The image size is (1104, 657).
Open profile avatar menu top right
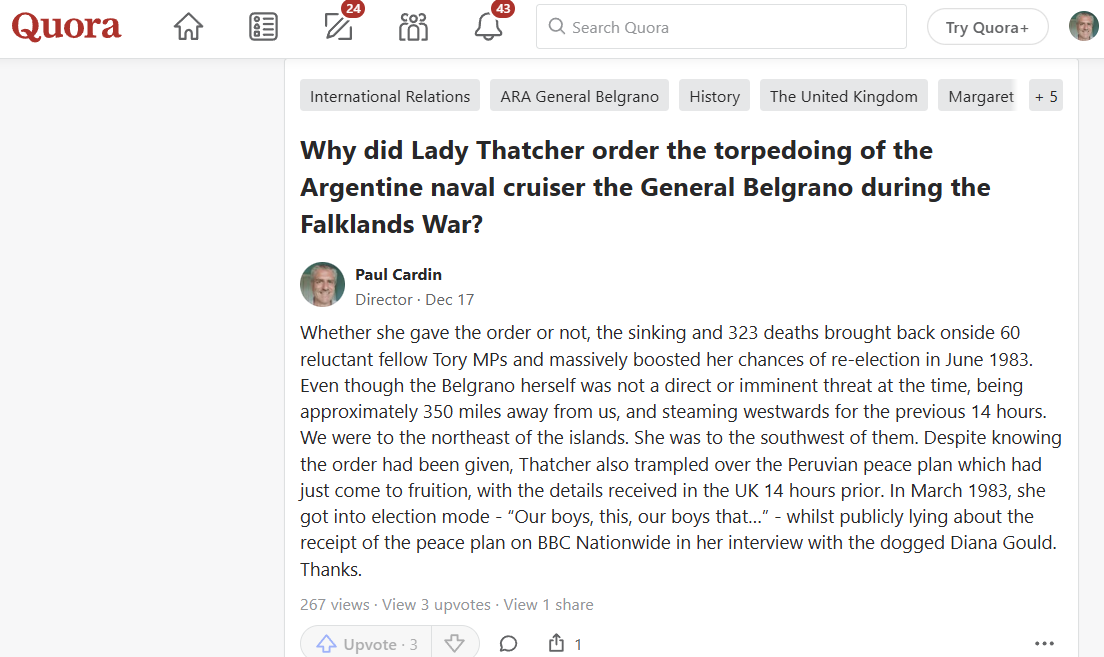tap(1083, 27)
